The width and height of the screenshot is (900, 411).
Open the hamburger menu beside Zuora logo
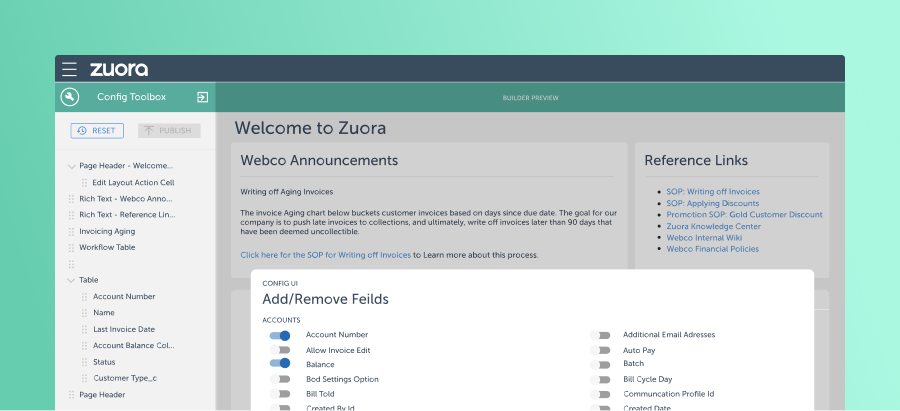tap(69, 69)
